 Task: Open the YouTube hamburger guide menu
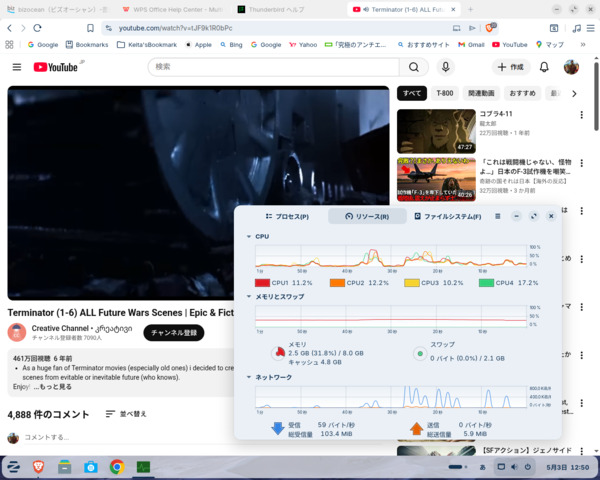coord(17,67)
